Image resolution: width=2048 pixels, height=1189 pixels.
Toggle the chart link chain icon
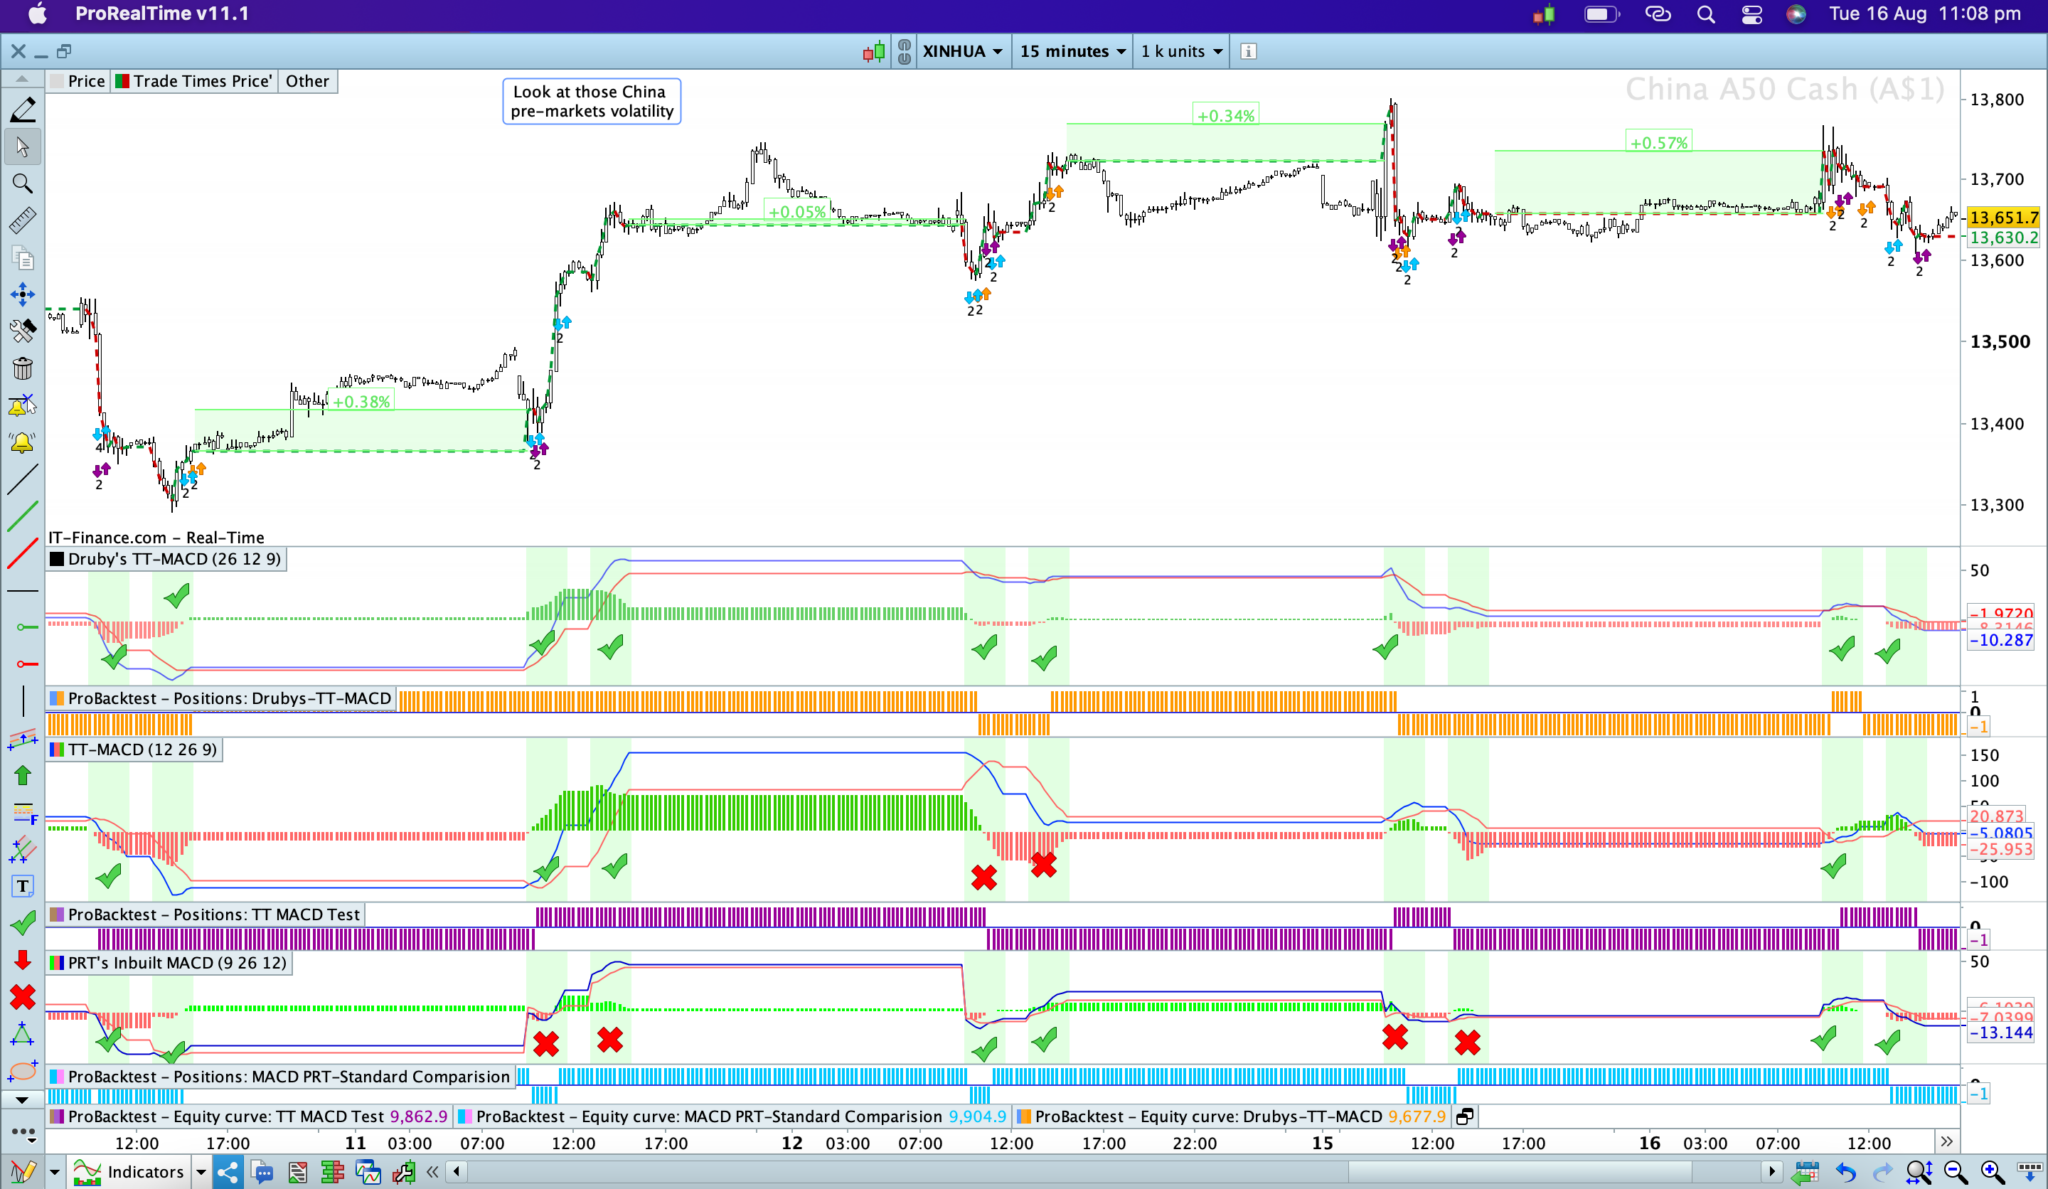pyautogui.click(x=904, y=51)
